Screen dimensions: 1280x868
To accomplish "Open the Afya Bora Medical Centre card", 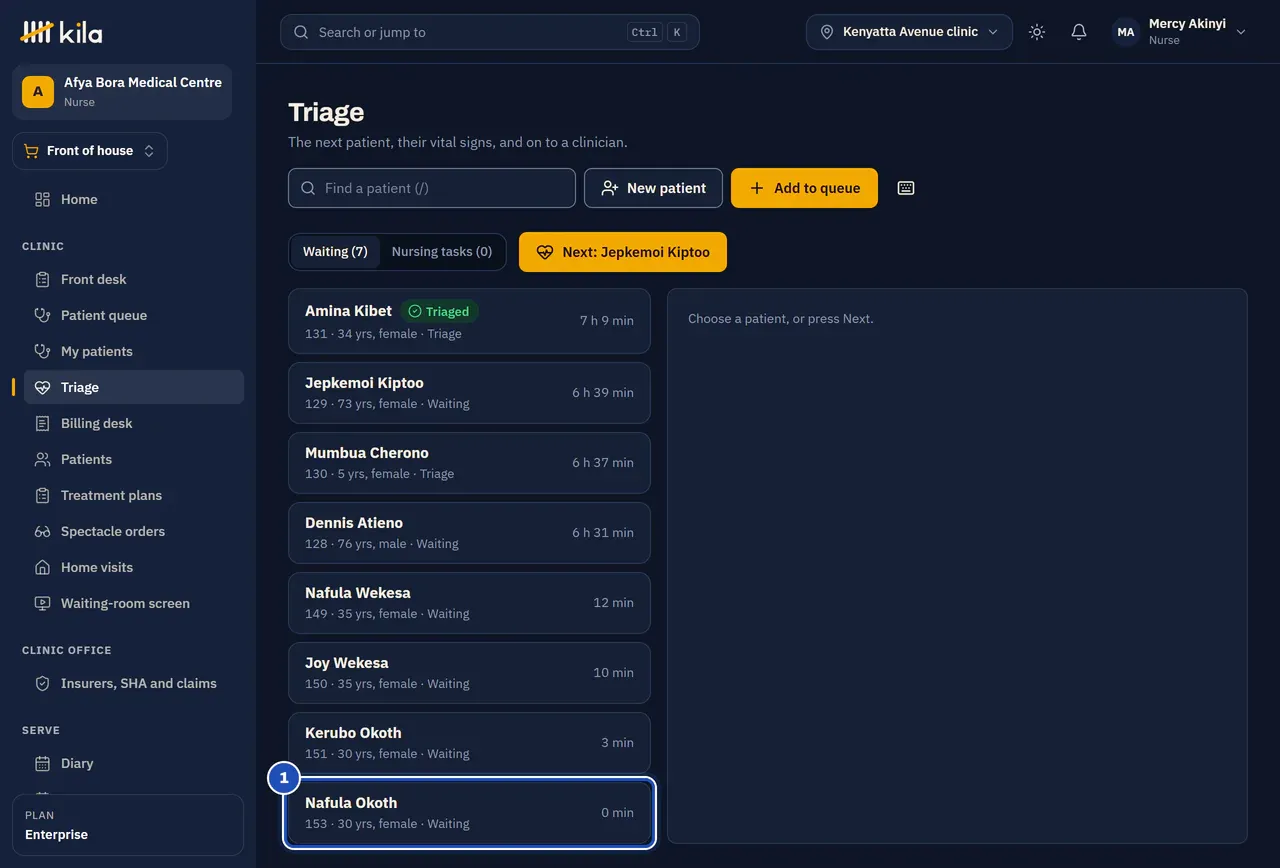I will click(x=122, y=92).
